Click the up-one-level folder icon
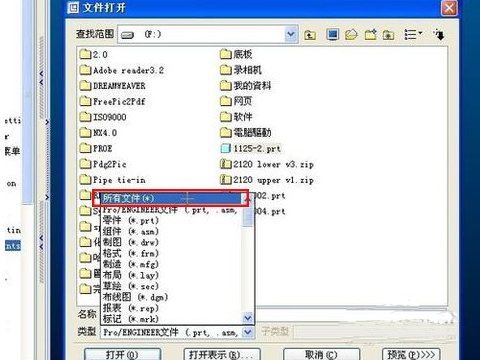This screenshot has height=360, width=480. coord(310,34)
